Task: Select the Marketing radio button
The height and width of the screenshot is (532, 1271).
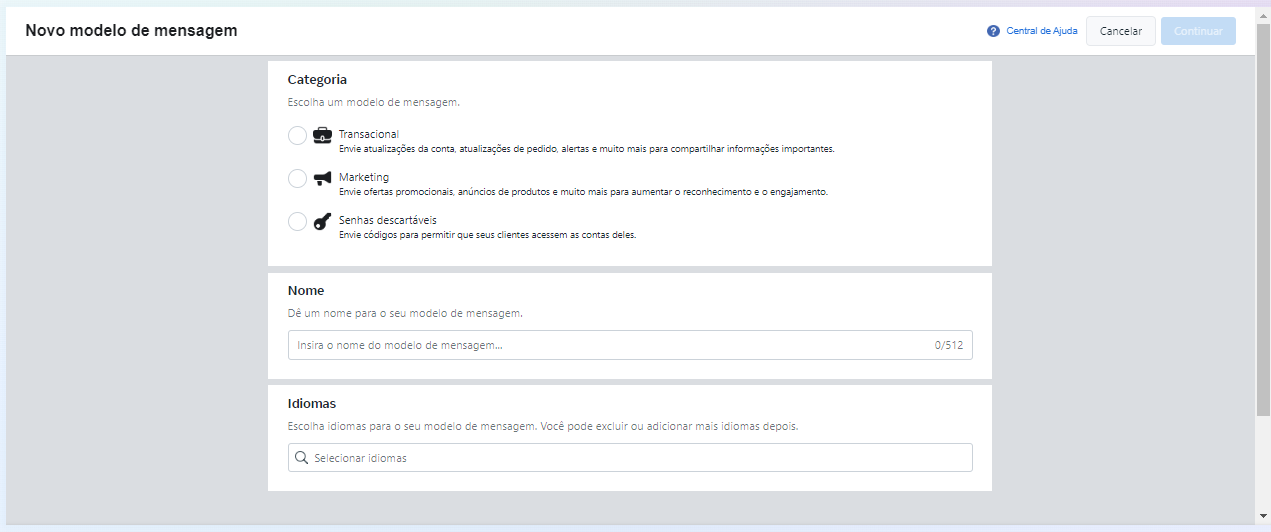Action: [x=297, y=178]
